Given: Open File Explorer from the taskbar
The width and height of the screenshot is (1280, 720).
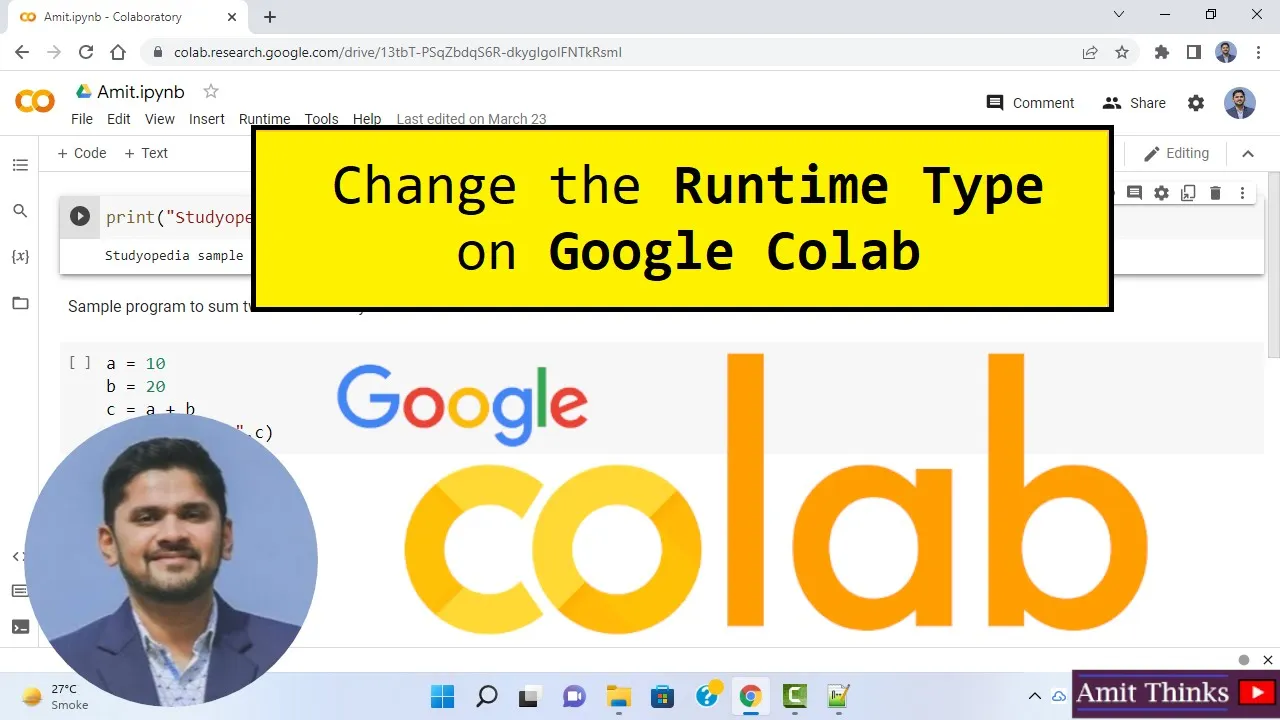Looking at the screenshot, I should tap(618, 696).
